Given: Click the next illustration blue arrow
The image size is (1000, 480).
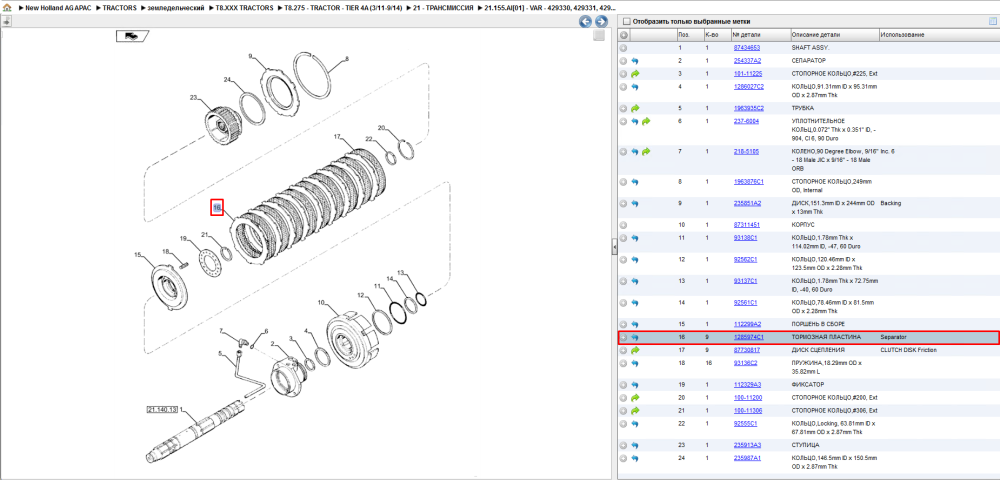Looking at the screenshot, I should (600, 22).
